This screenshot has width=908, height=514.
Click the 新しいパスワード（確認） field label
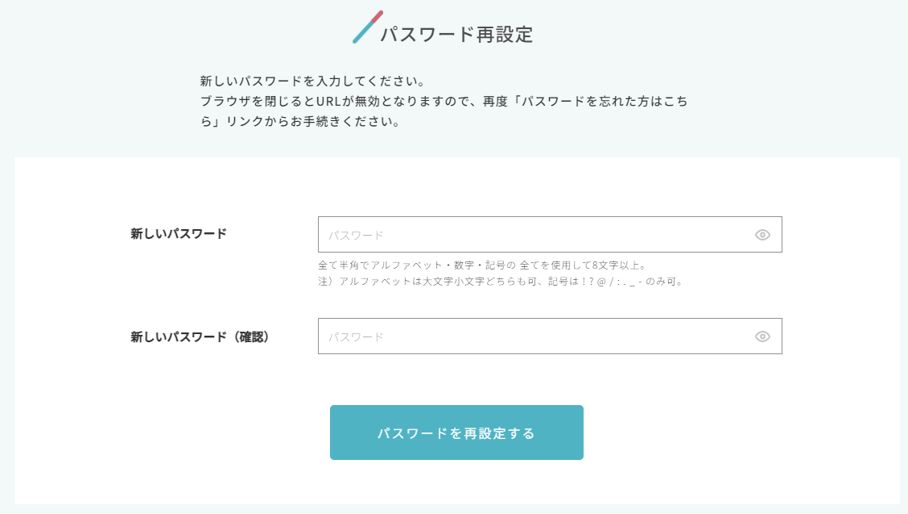pos(200,337)
